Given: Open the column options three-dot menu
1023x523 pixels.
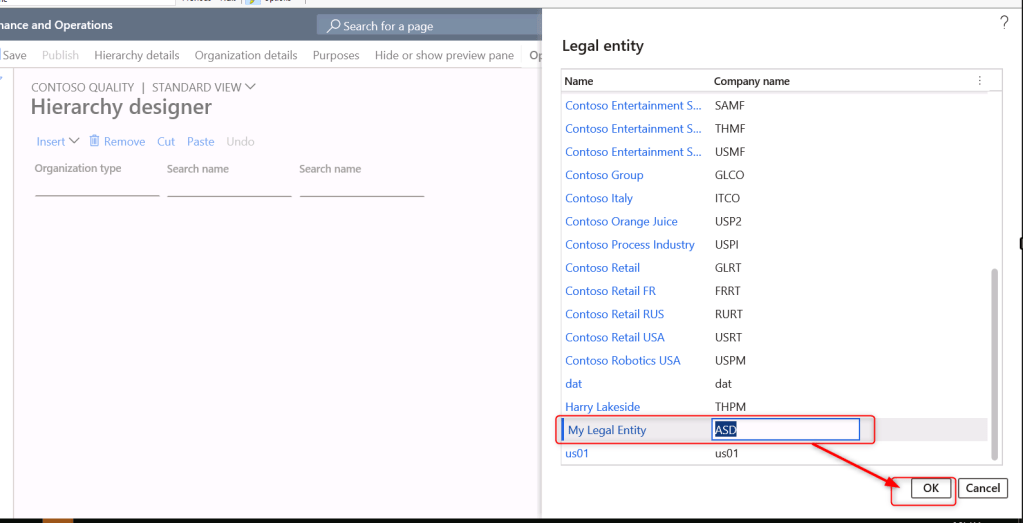Looking at the screenshot, I should pyautogui.click(x=979, y=81).
